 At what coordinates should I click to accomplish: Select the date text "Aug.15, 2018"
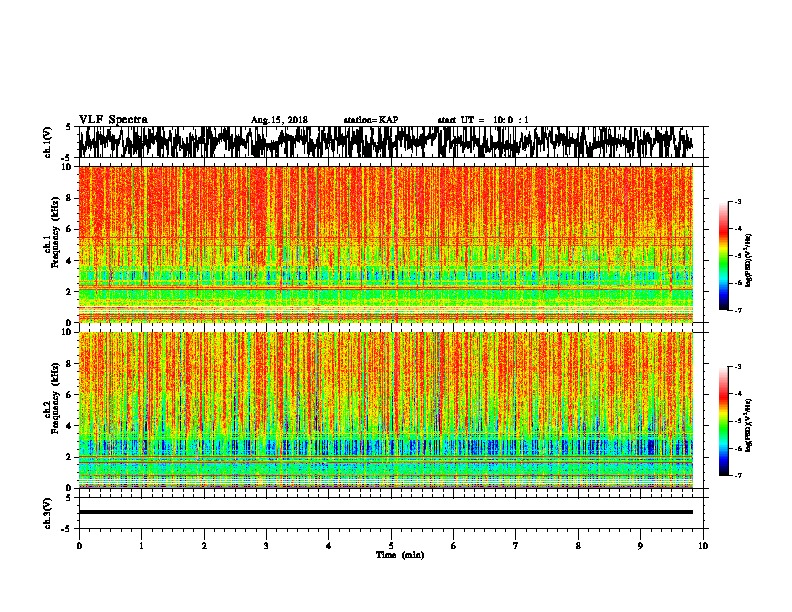279,120
